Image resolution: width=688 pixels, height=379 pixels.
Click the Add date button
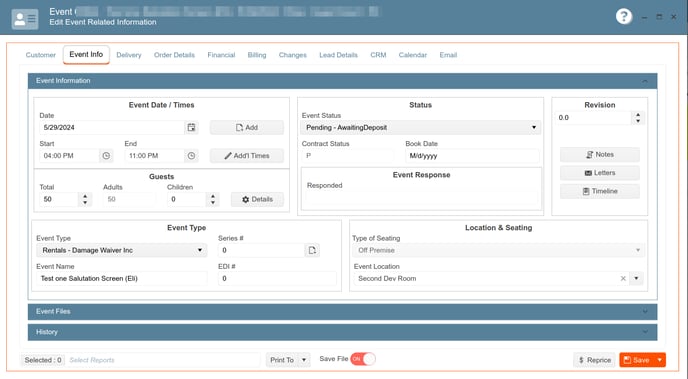(x=247, y=128)
